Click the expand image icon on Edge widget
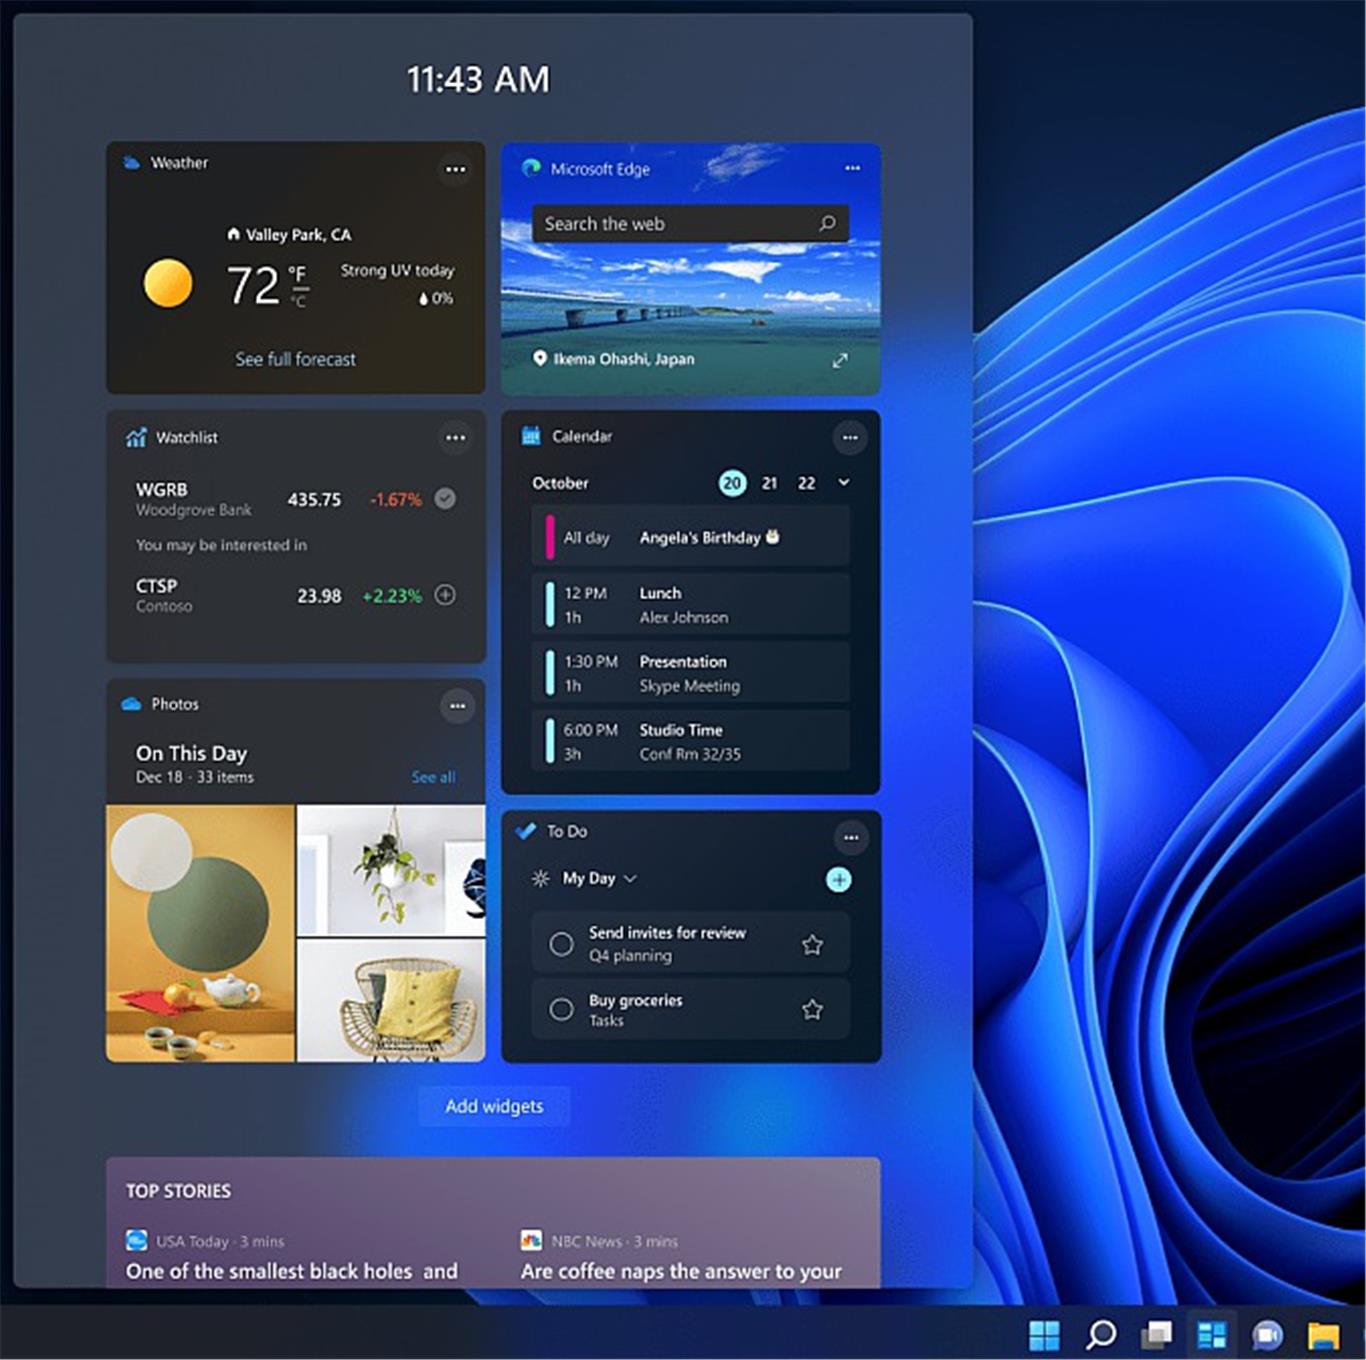 click(840, 360)
